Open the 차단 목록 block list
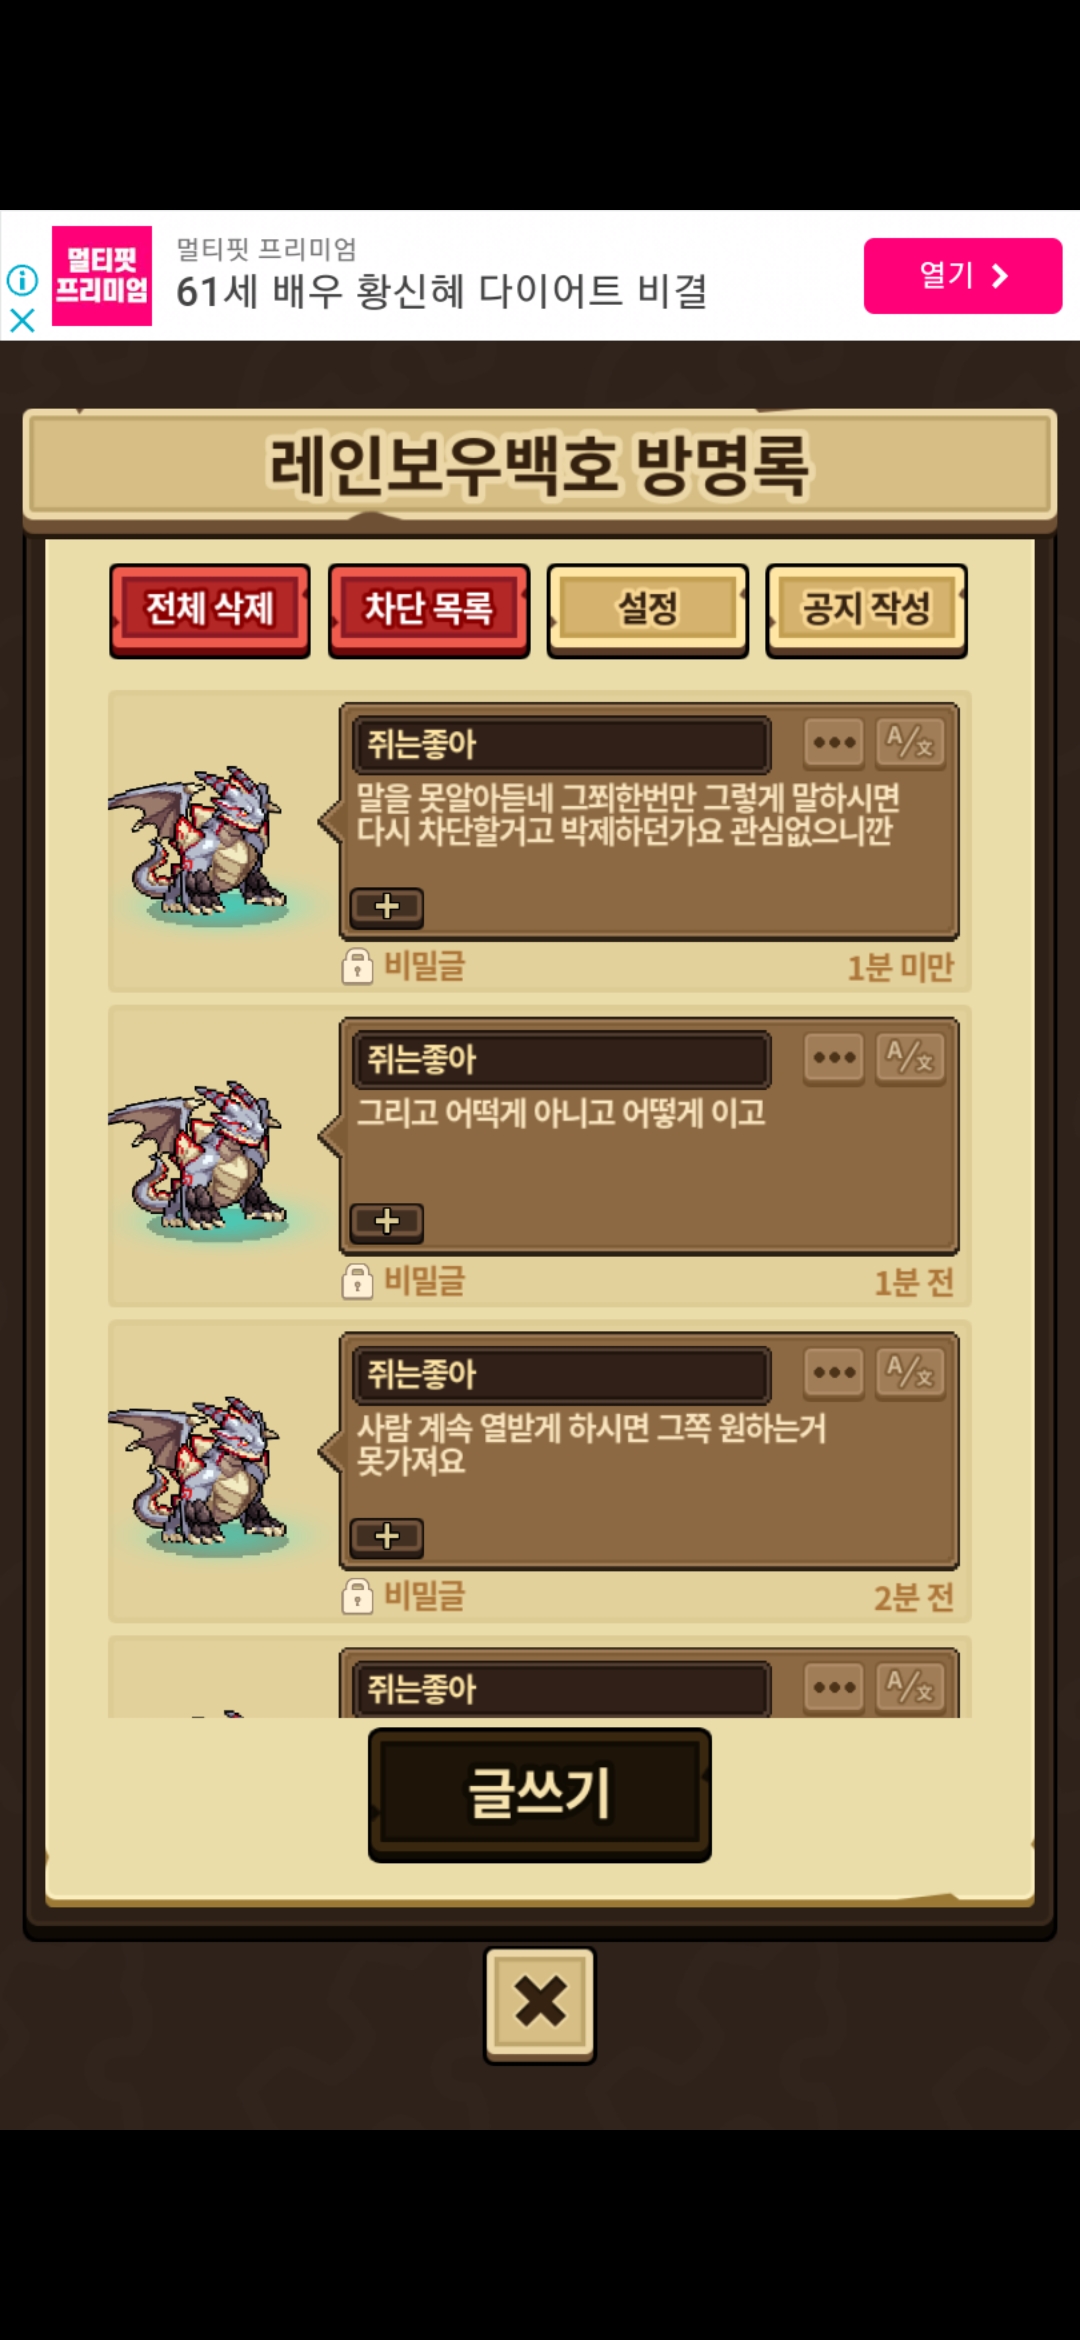 pyautogui.click(x=429, y=610)
